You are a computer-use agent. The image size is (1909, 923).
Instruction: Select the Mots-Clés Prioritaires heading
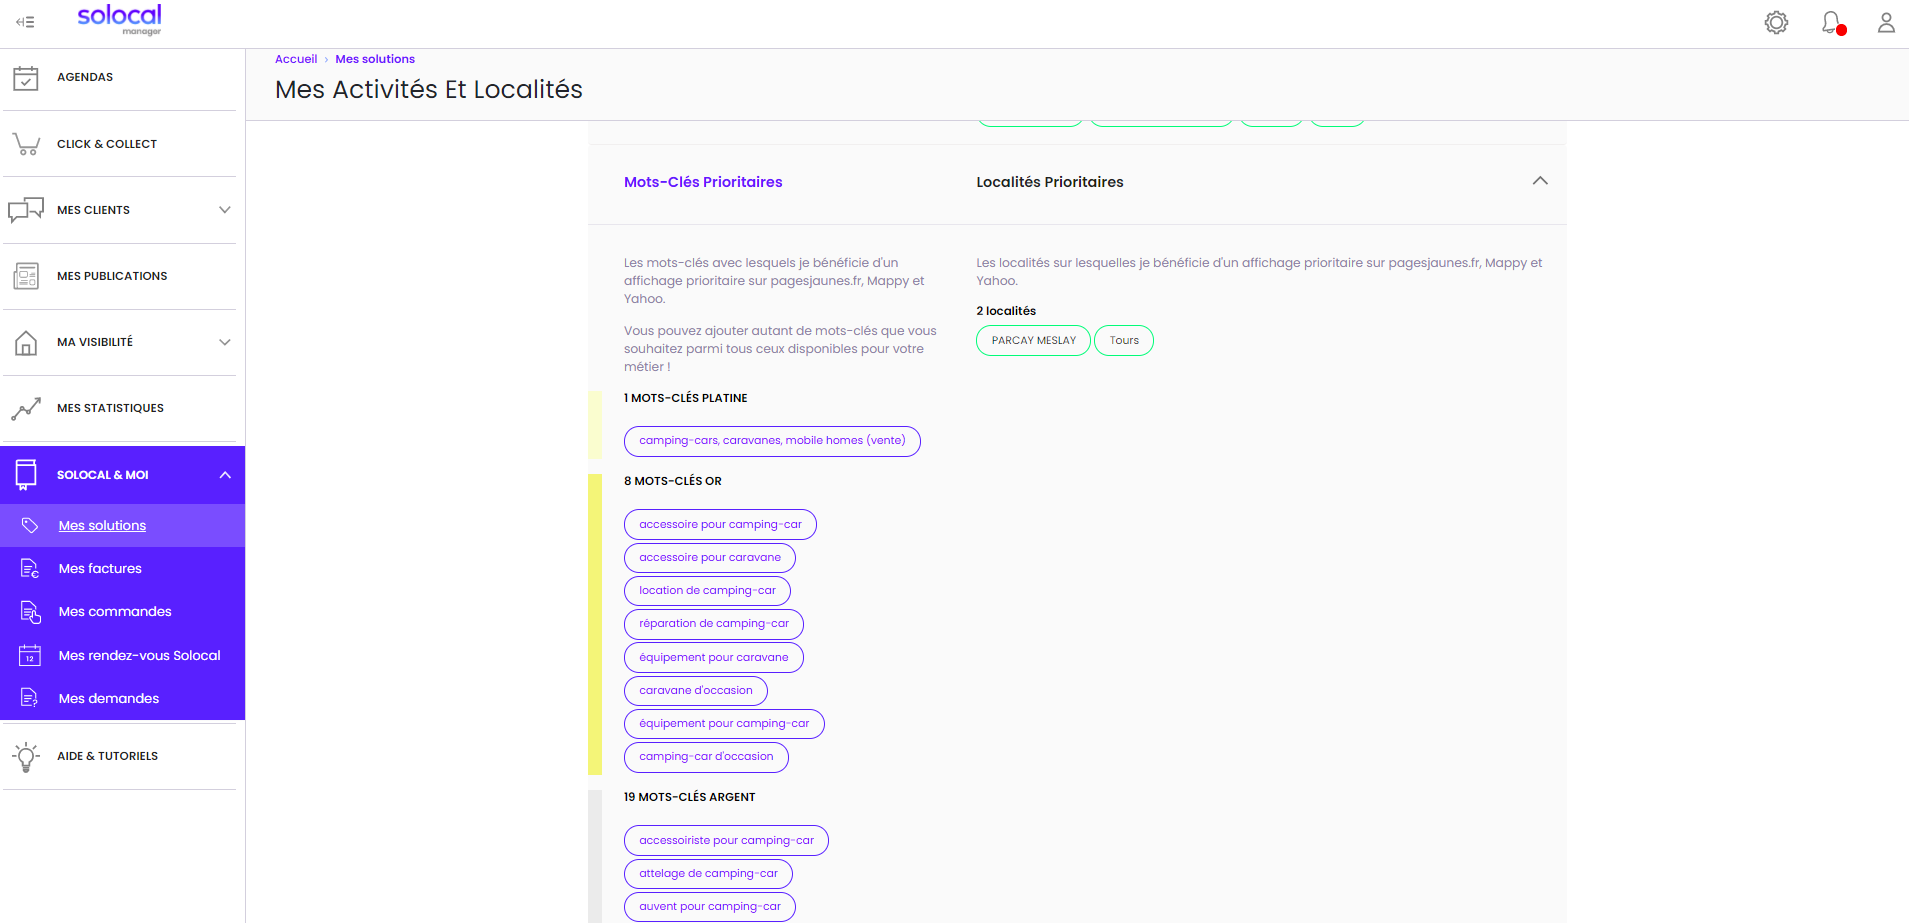click(703, 182)
